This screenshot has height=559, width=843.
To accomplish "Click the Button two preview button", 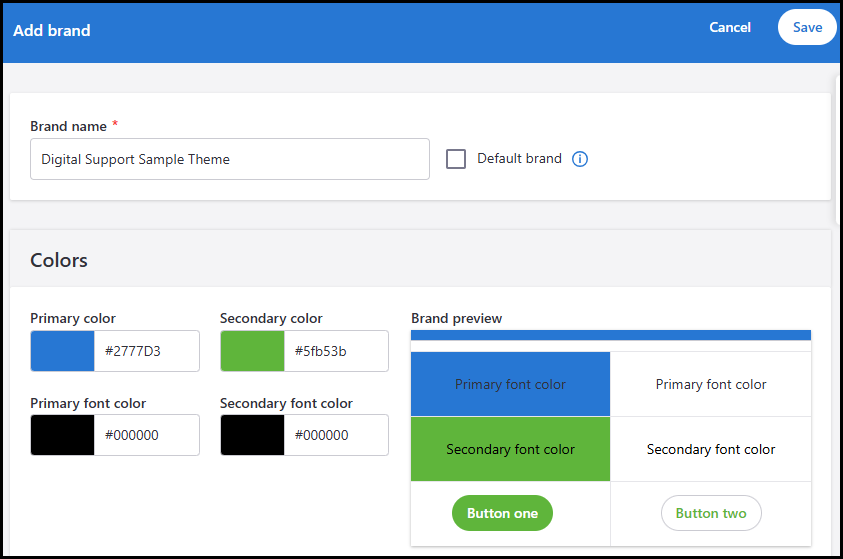I will 711,513.
